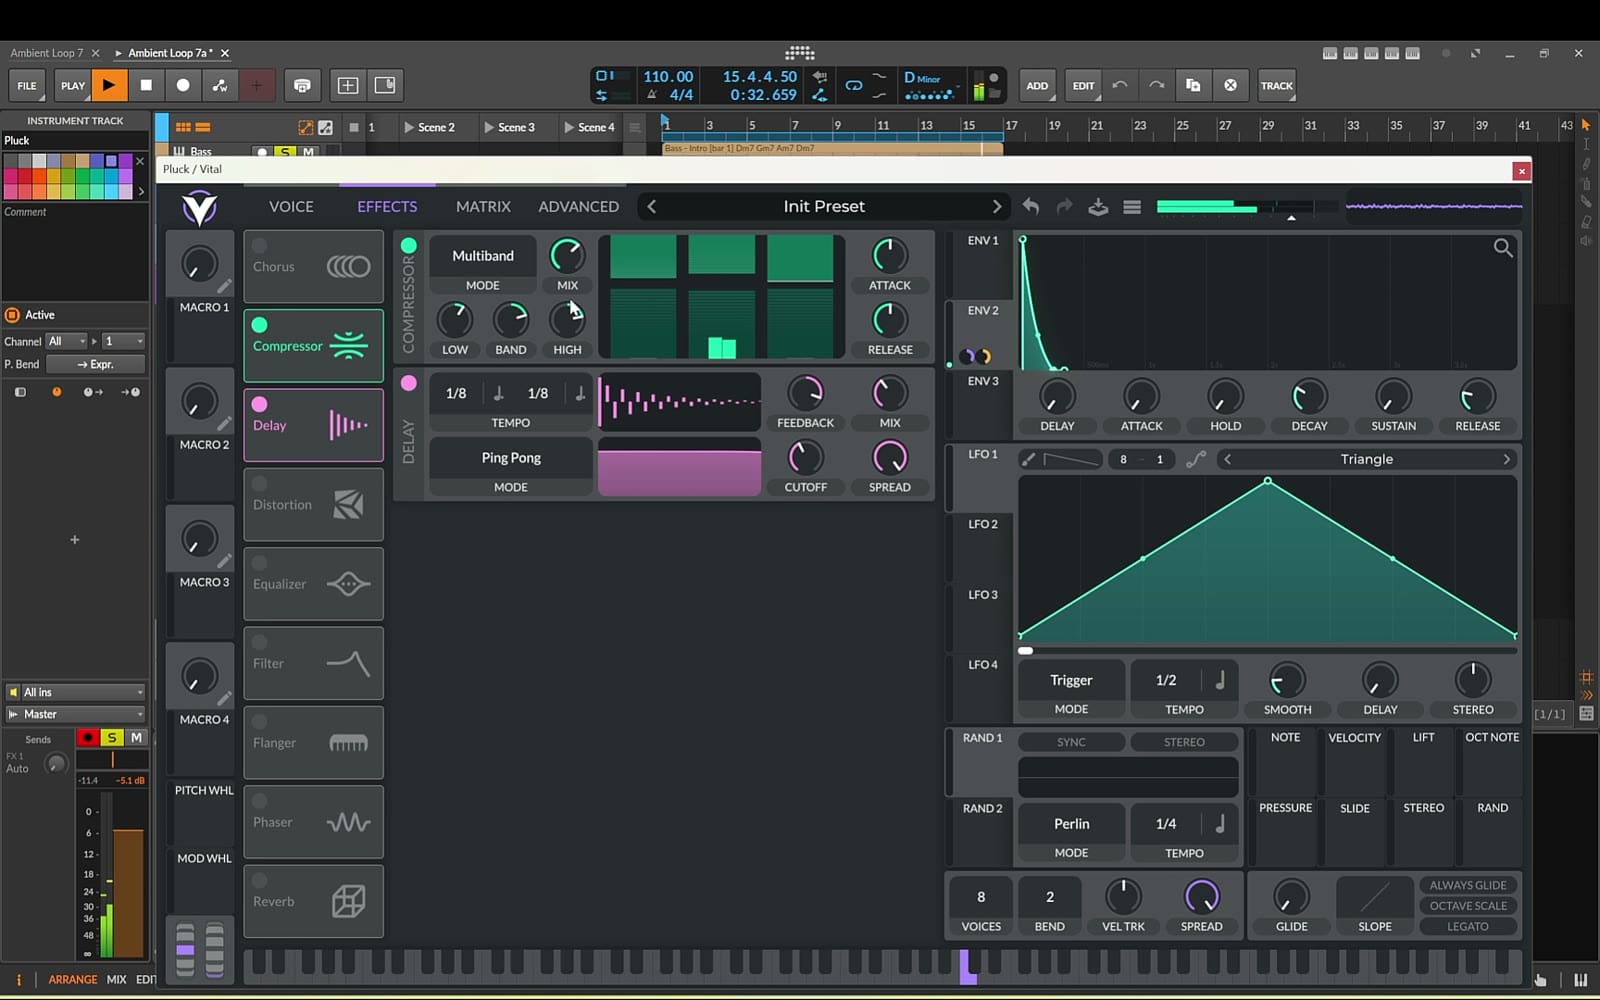
Task: Click the LFO 1 paint brush icon
Action: coord(1028,459)
